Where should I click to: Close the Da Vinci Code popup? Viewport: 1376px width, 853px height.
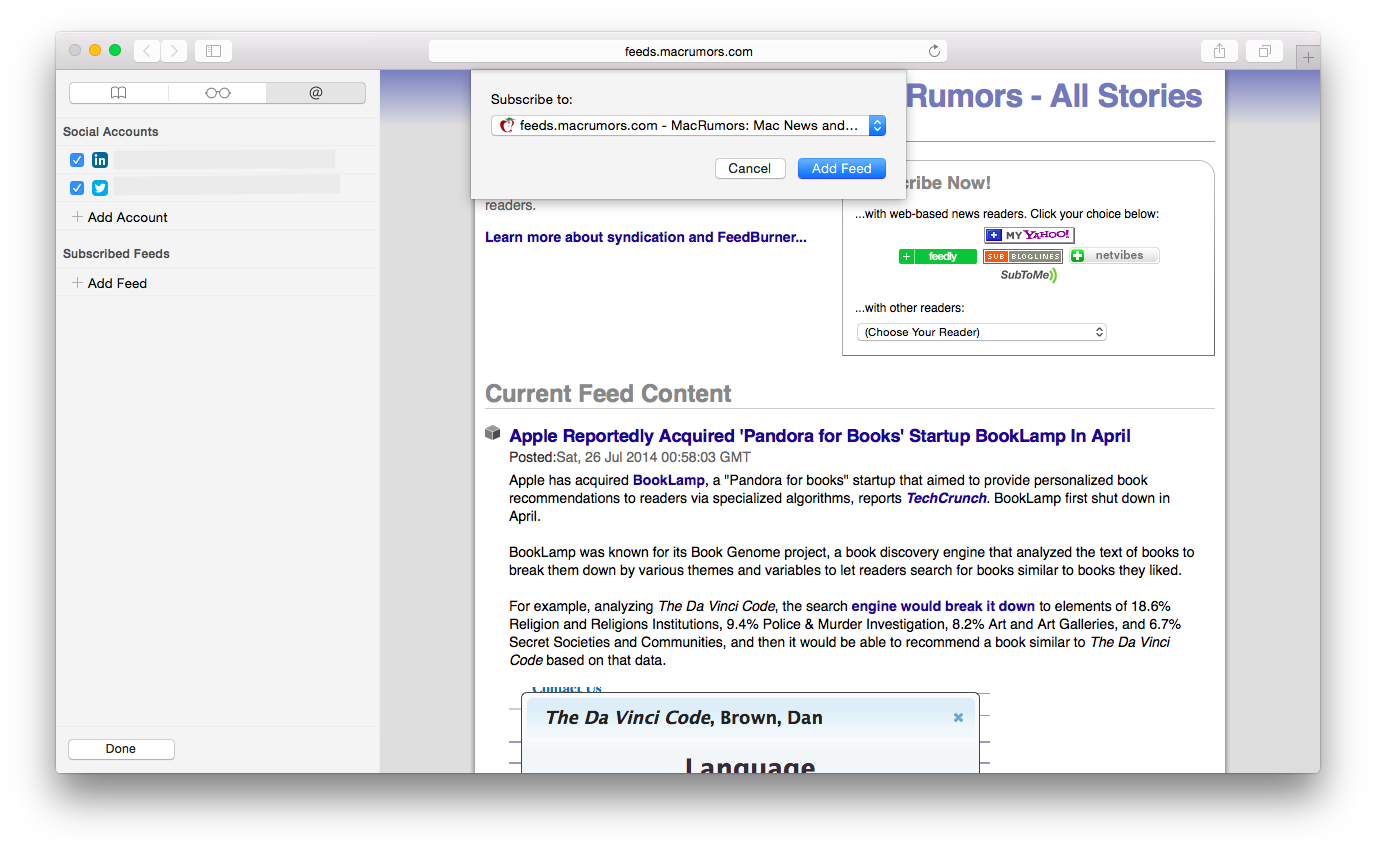[958, 717]
